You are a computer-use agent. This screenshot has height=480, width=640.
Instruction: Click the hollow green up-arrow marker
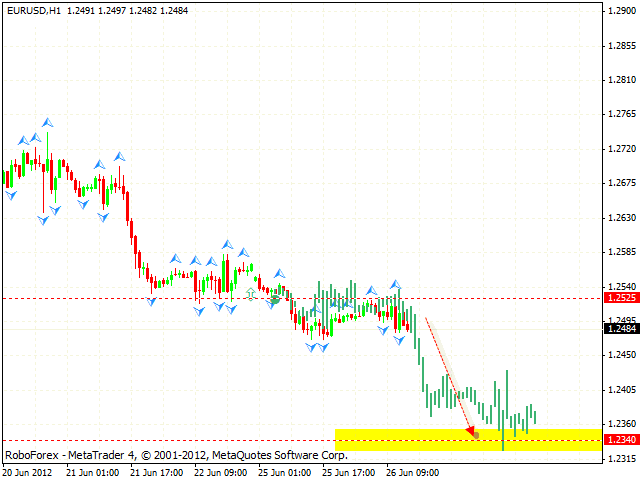pos(250,293)
